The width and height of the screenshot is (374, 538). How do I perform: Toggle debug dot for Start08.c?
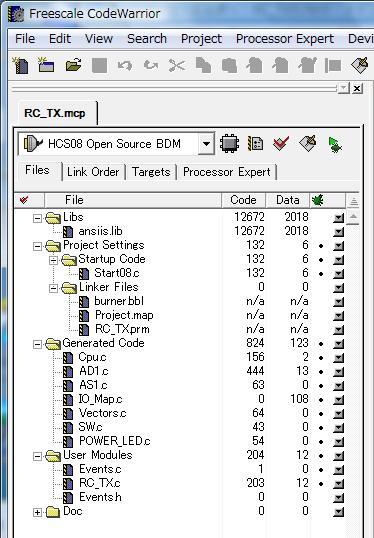coord(321,274)
